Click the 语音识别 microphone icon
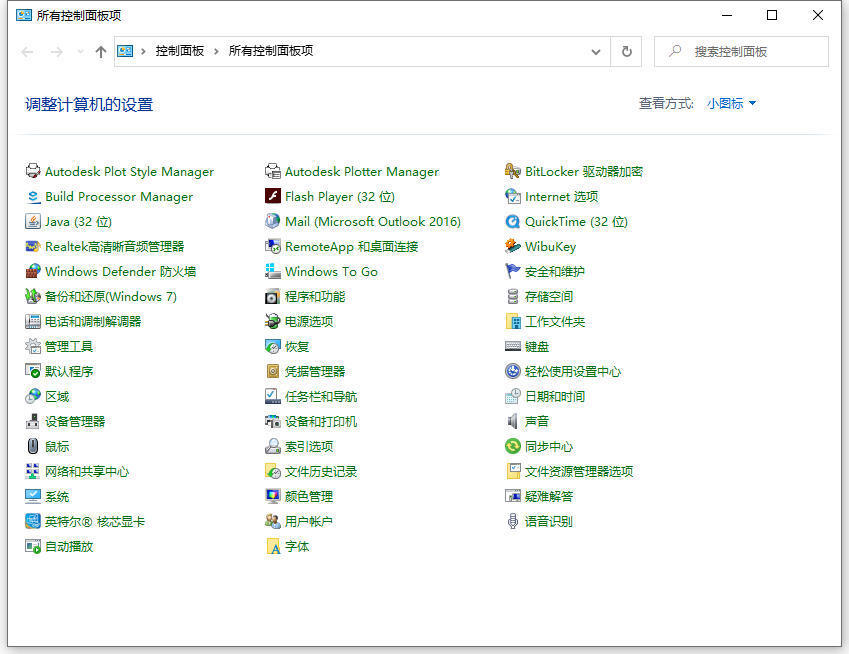 [513, 521]
